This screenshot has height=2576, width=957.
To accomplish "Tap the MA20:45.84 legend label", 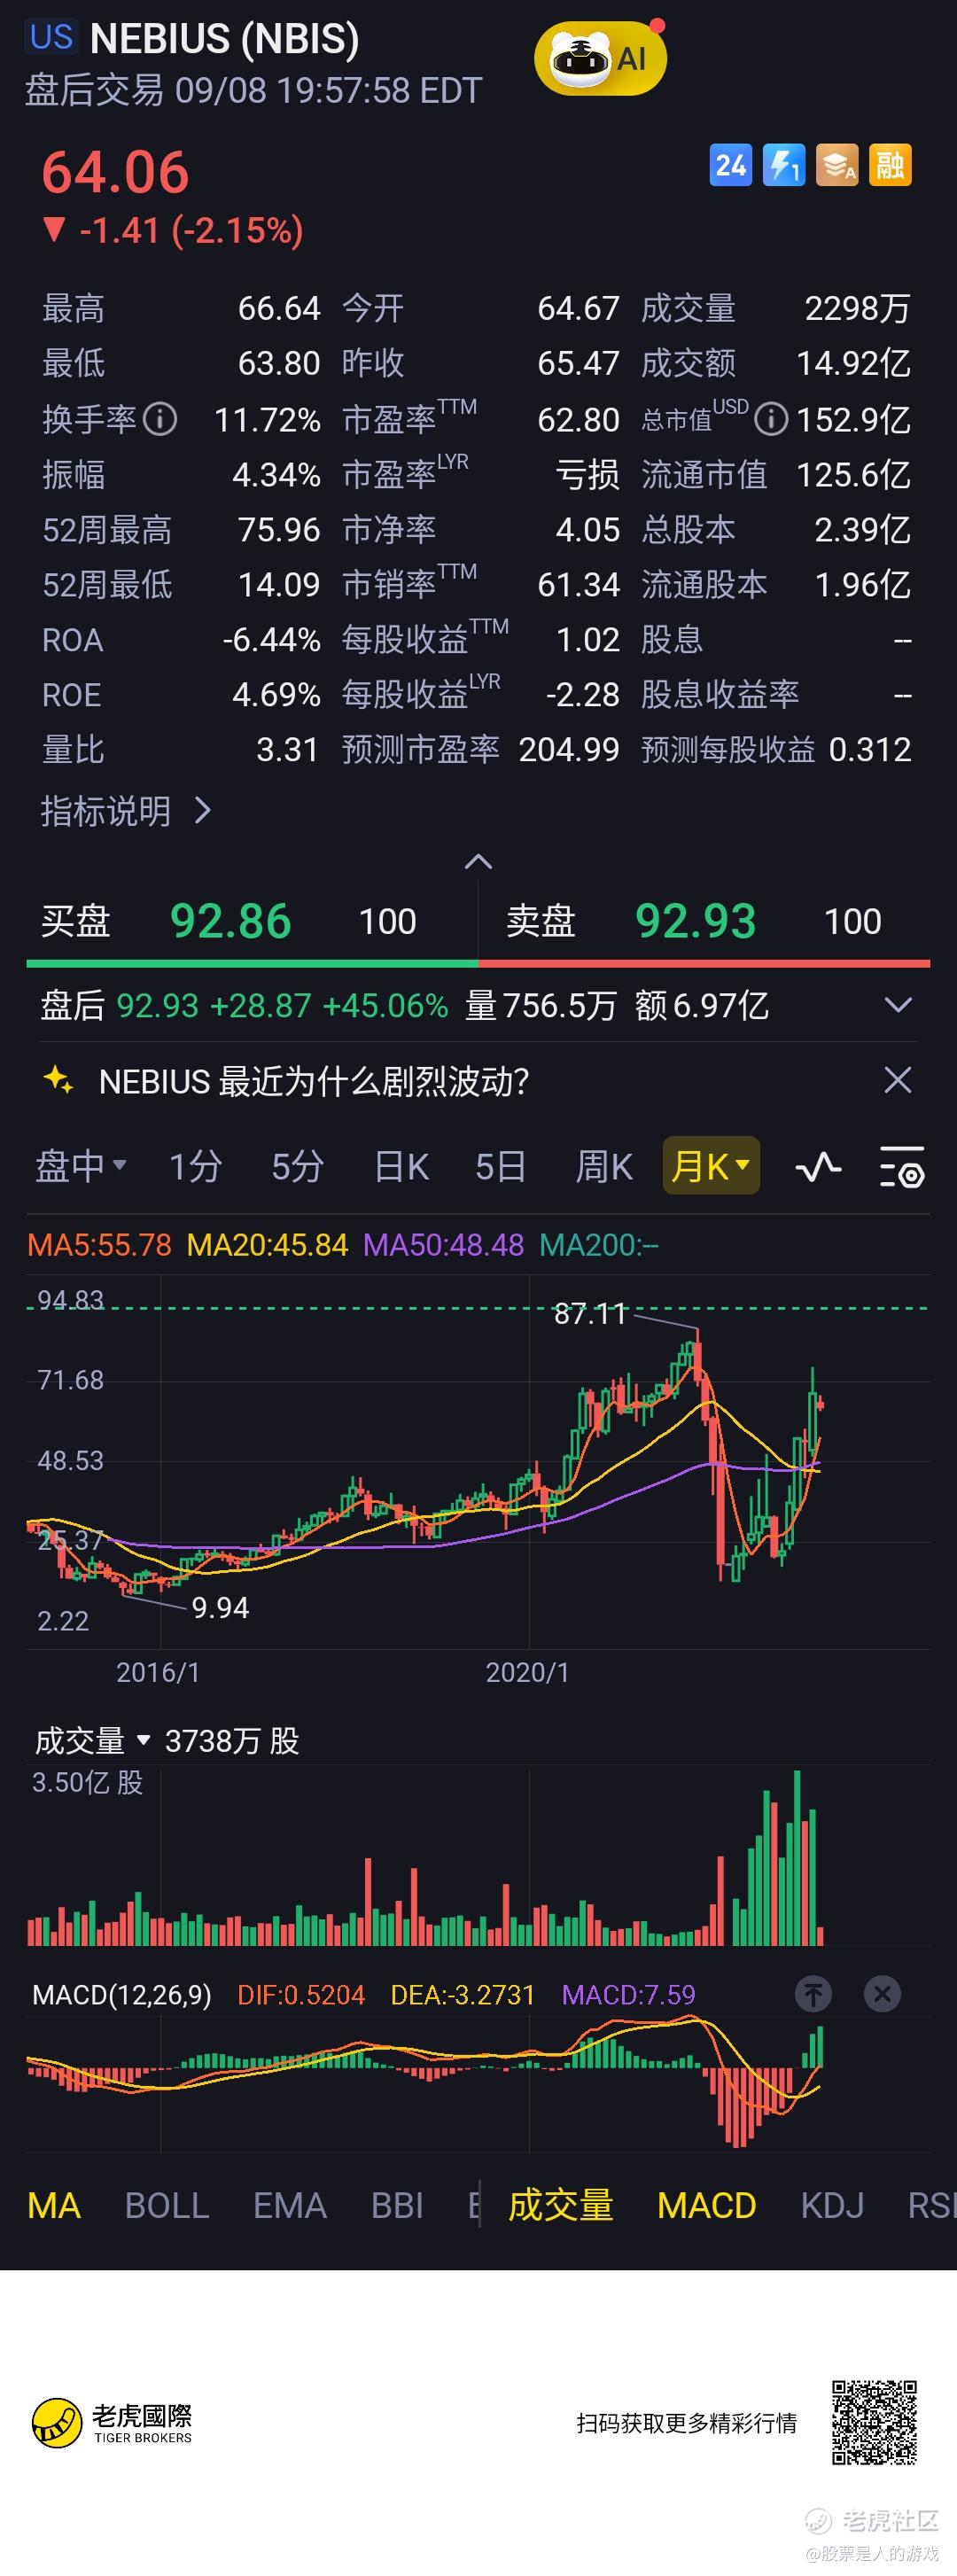I will pyautogui.click(x=267, y=1245).
